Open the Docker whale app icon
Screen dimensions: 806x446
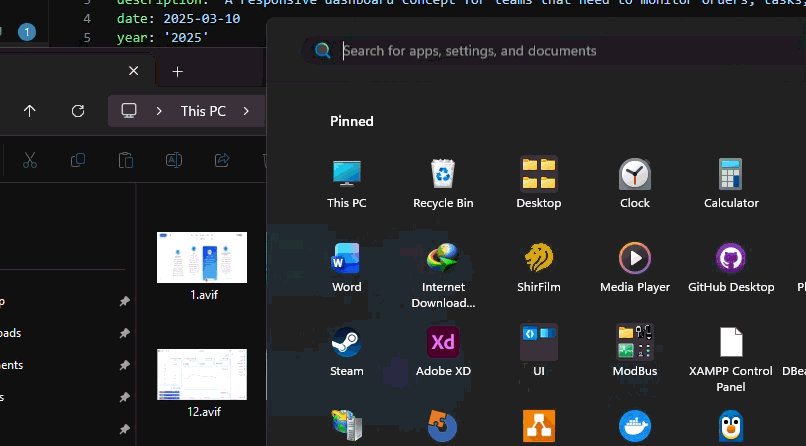(x=635, y=426)
